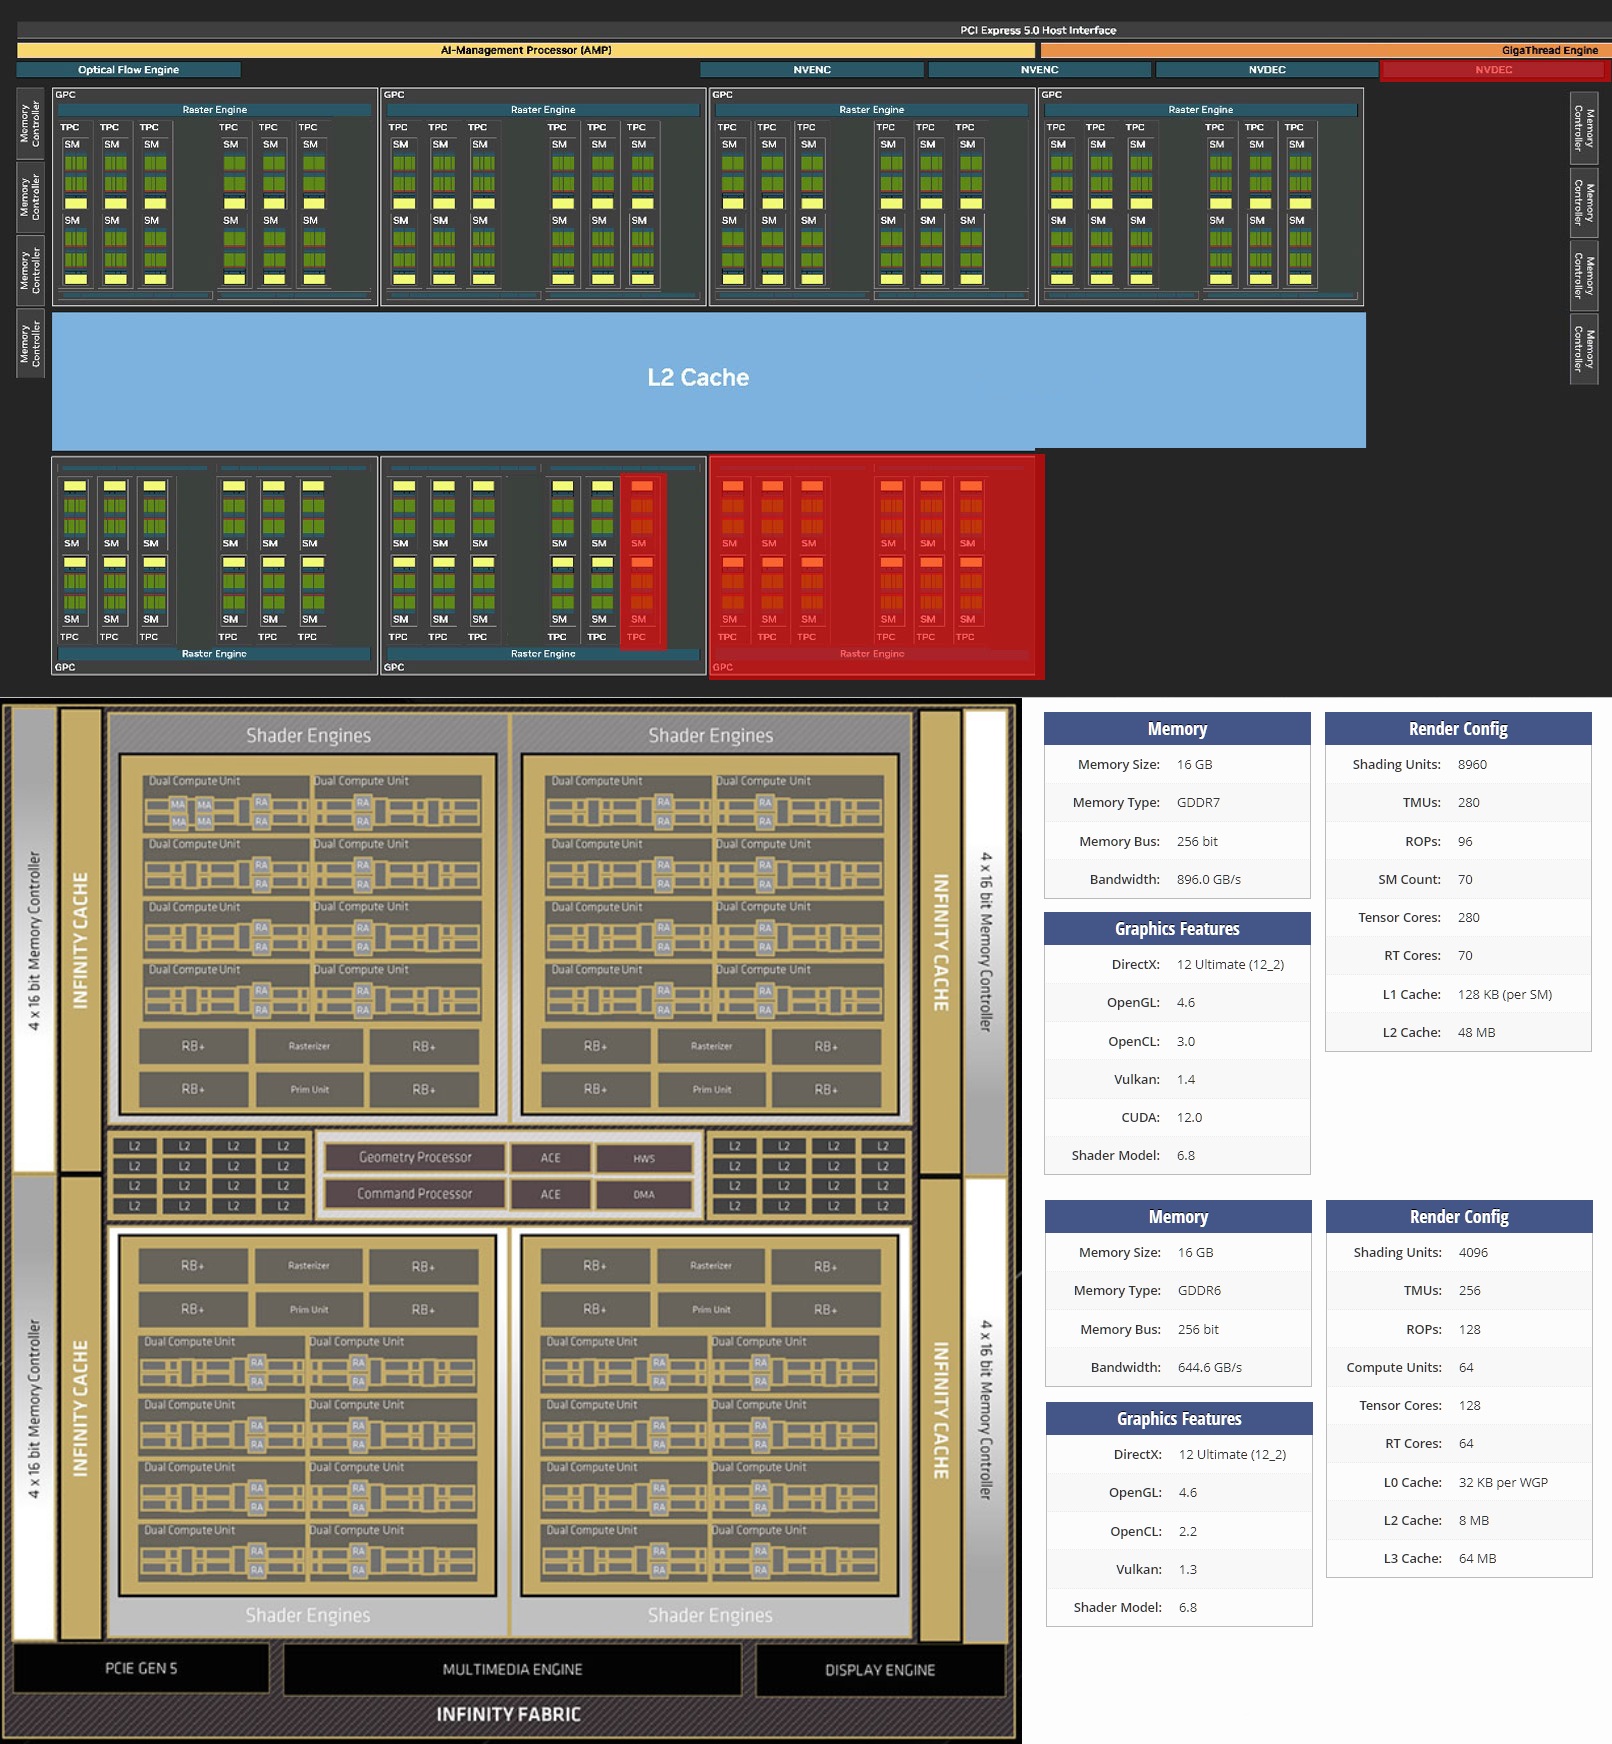Screen dimensions: 1612x1744
Task: Click the CUDA label
Action: [1141, 1118]
